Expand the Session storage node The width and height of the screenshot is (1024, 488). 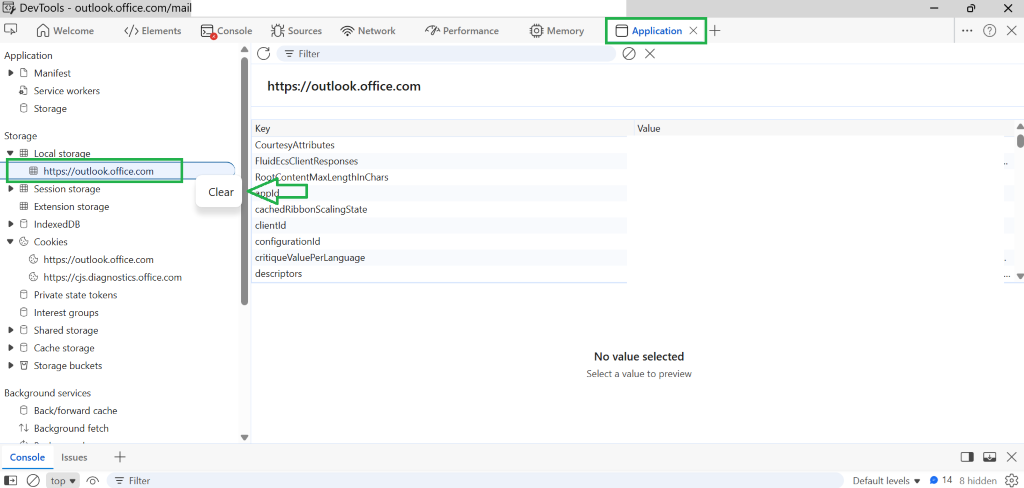click(10, 189)
